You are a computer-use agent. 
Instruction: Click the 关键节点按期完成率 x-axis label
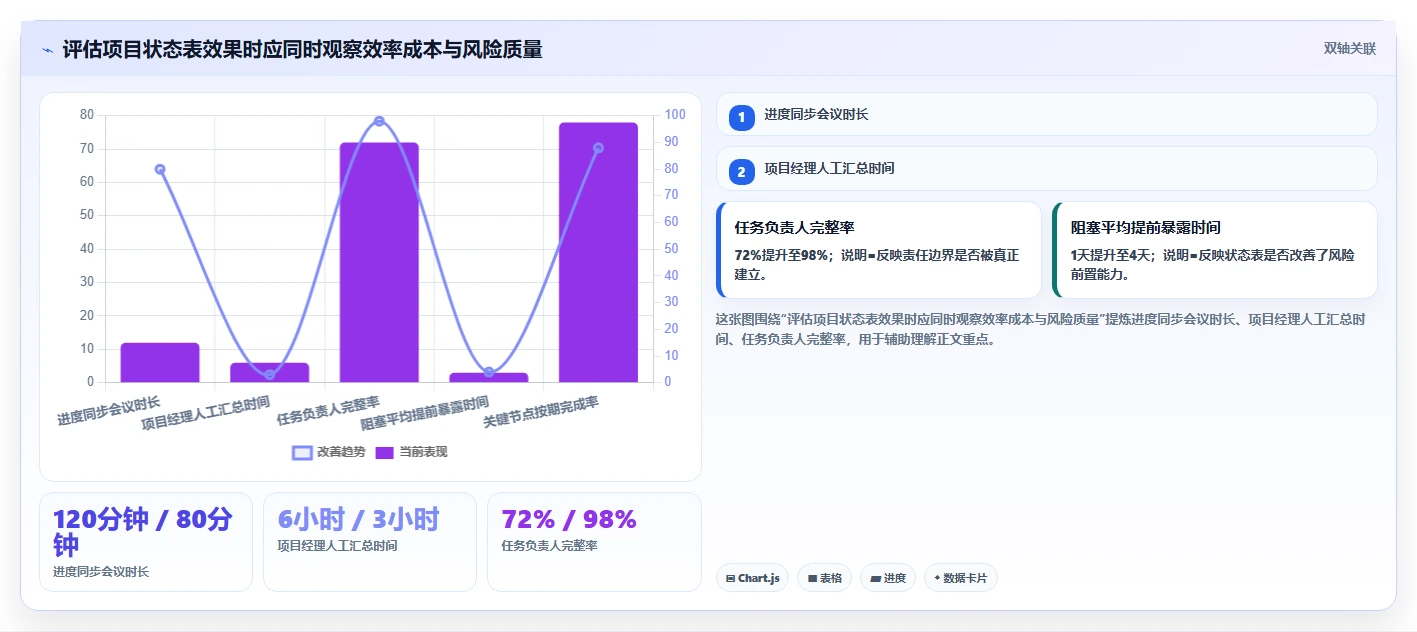(541, 412)
